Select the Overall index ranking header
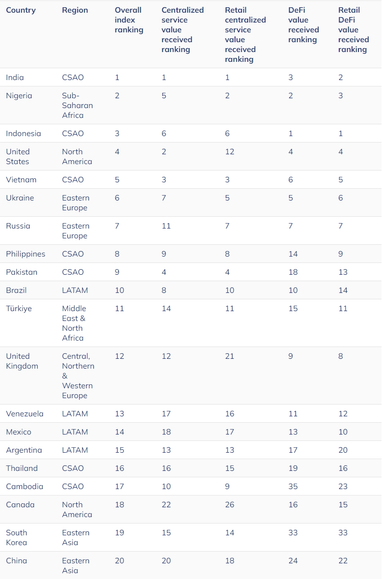This screenshot has height=579, width=382. pyautogui.click(x=129, y=20)
